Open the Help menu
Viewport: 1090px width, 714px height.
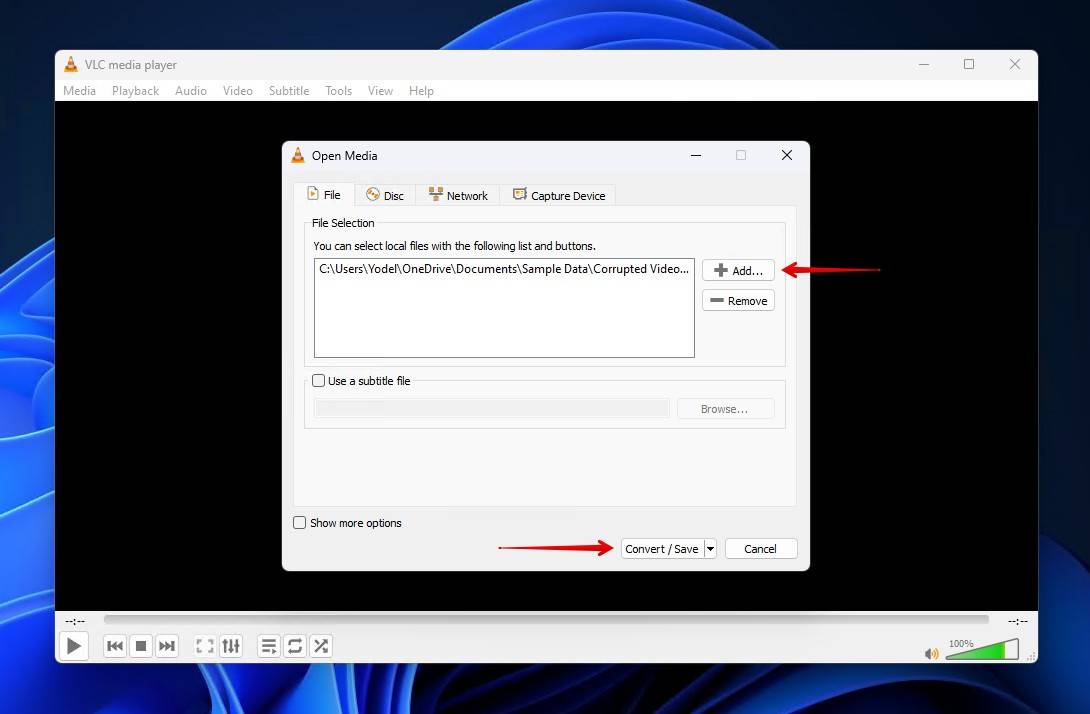coord(421,90)
